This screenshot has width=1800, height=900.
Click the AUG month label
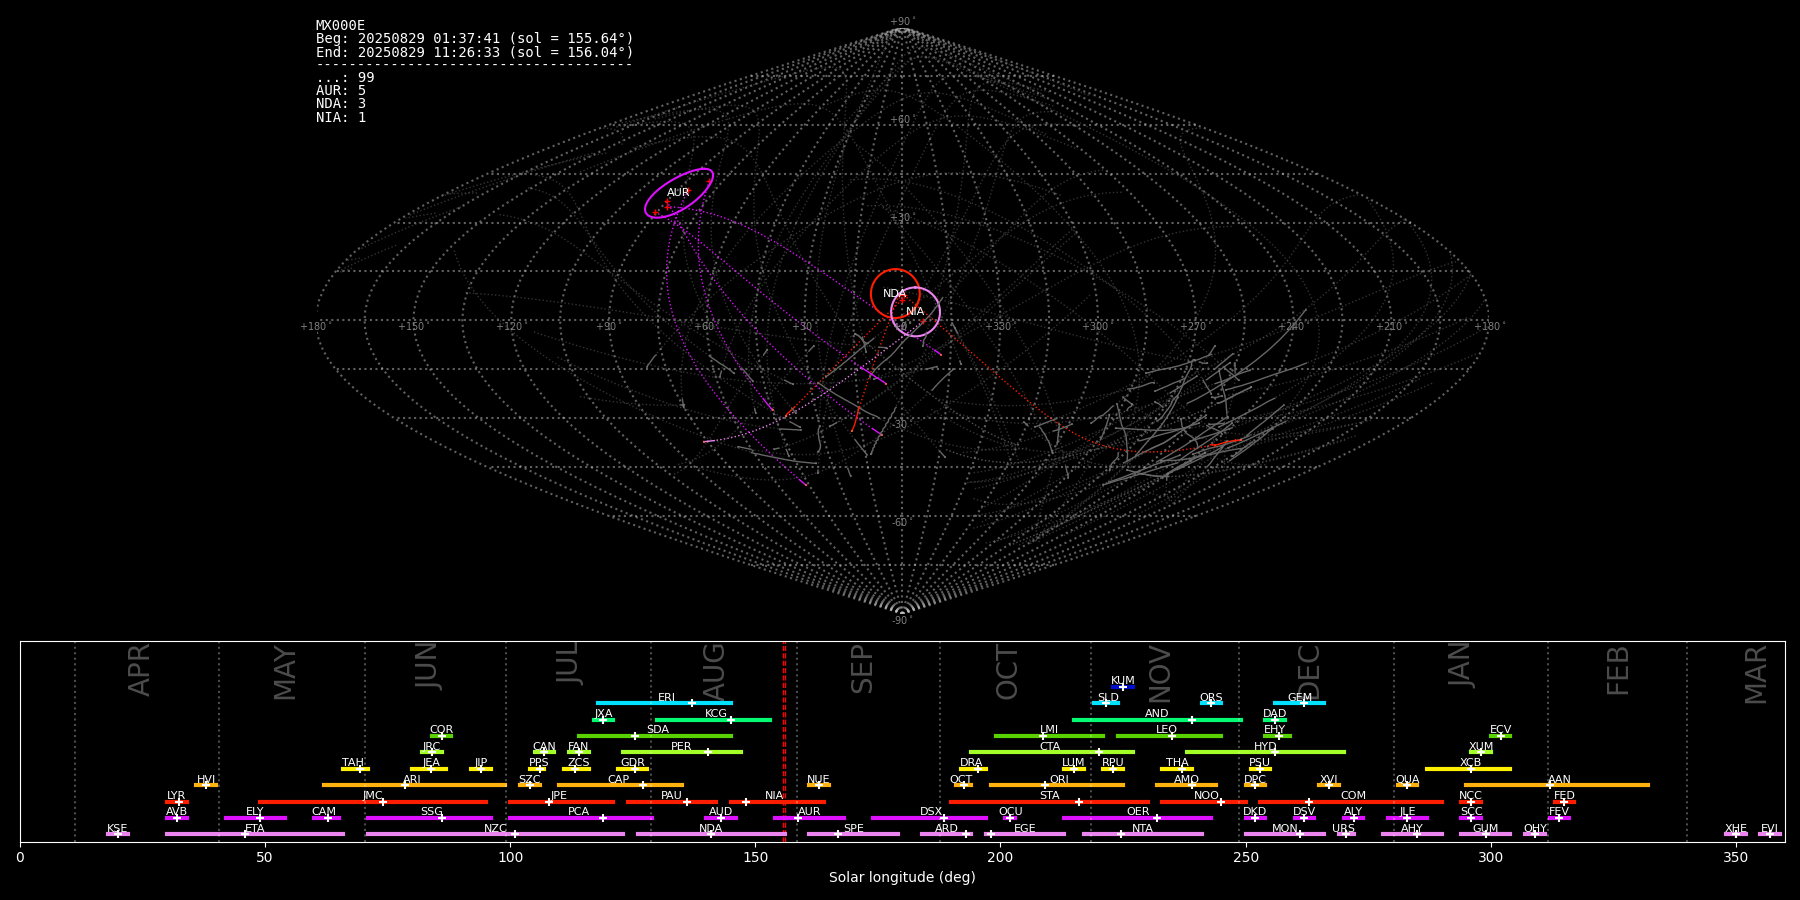tap(713, 670)
